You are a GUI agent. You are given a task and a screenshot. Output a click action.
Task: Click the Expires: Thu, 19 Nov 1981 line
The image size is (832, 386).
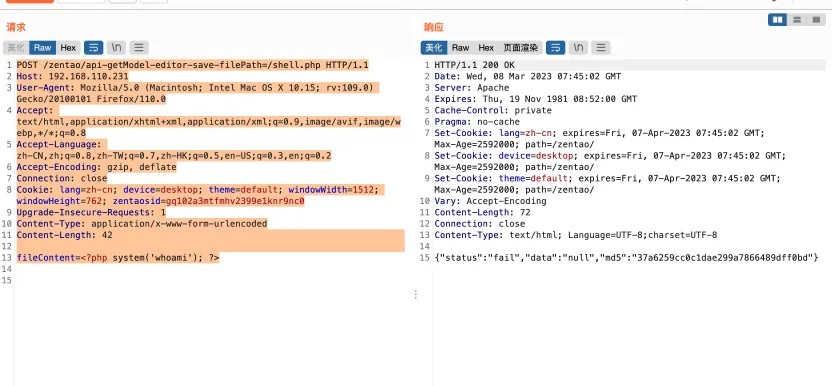(536, 99)
